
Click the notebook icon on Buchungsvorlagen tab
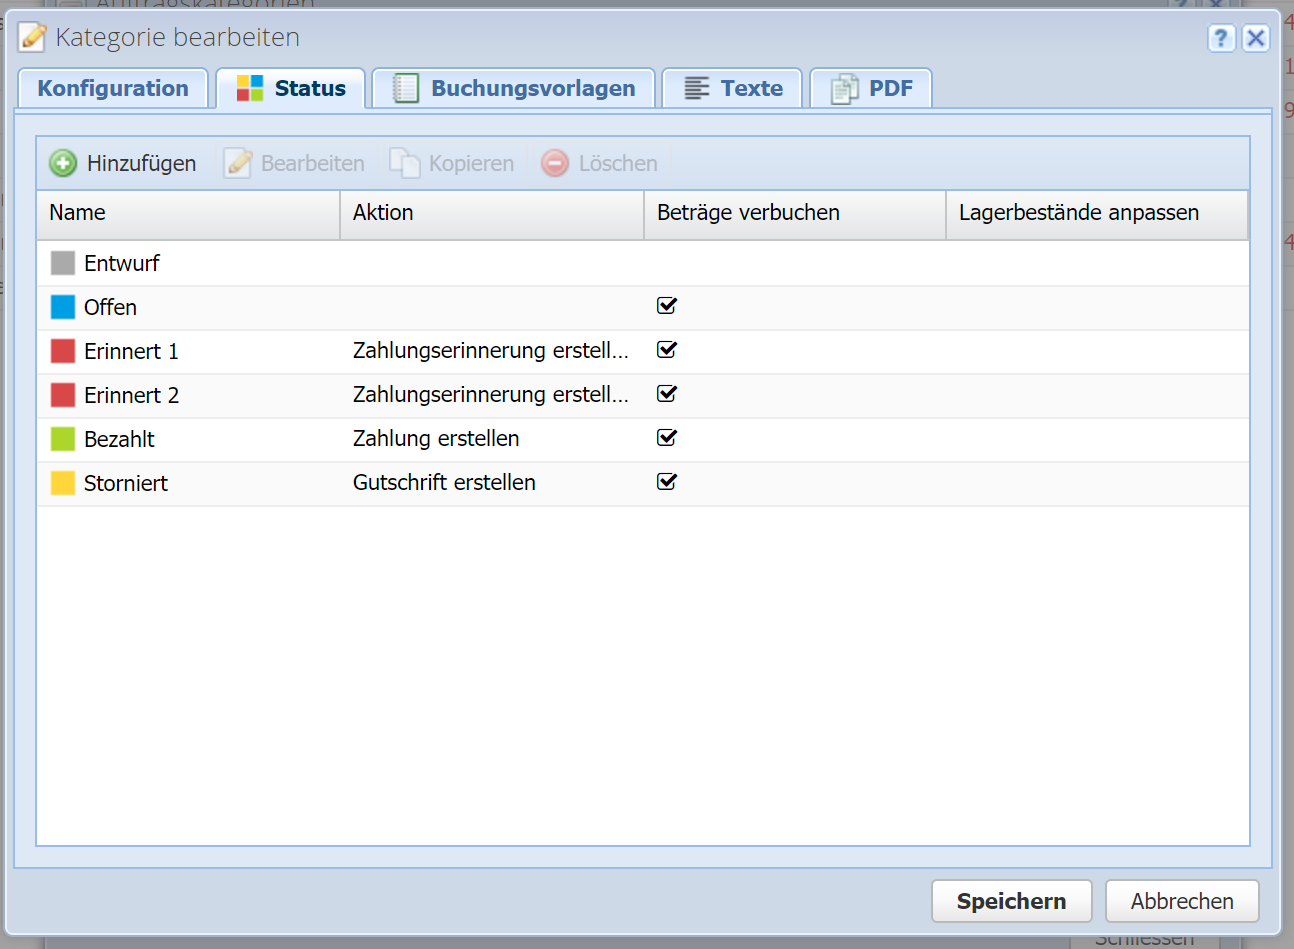[406, 88]
